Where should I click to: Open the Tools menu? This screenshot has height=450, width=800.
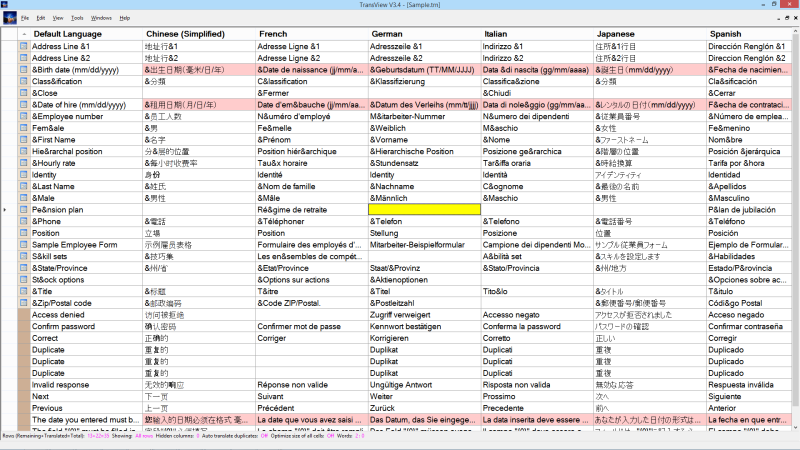click(x=77, y=18)
